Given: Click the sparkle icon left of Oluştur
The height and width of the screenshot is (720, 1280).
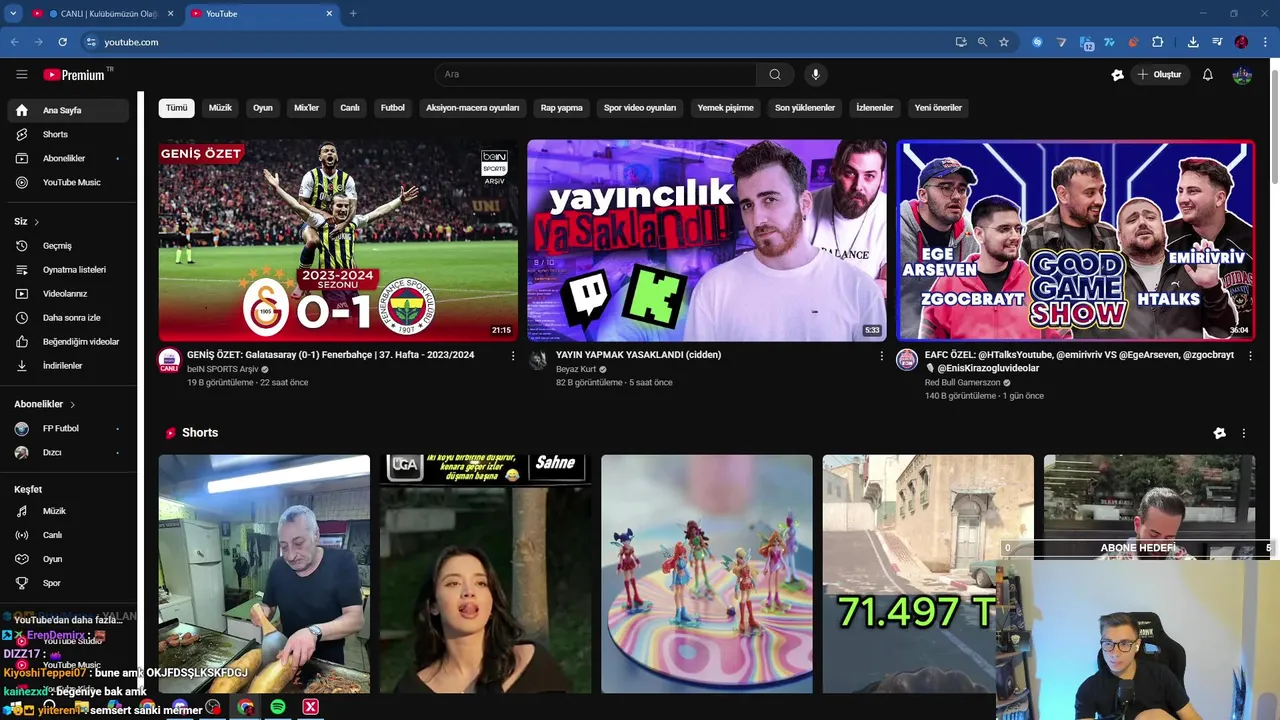Looking at the screenshot, I should tap(1118, 75).
